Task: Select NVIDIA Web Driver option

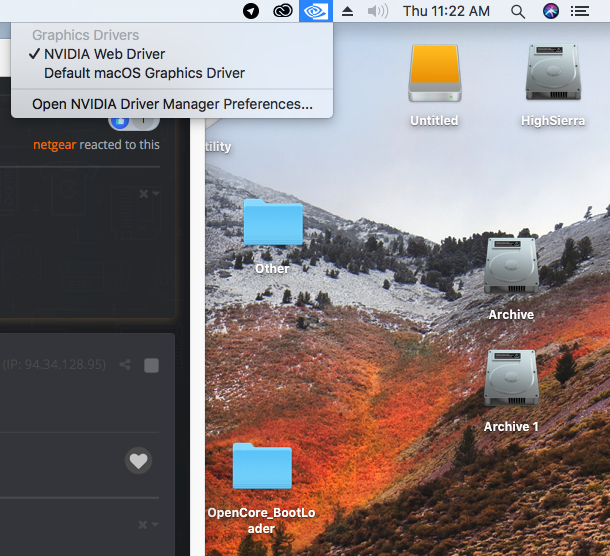Action: pyautogui.click(x=172, y=54)
